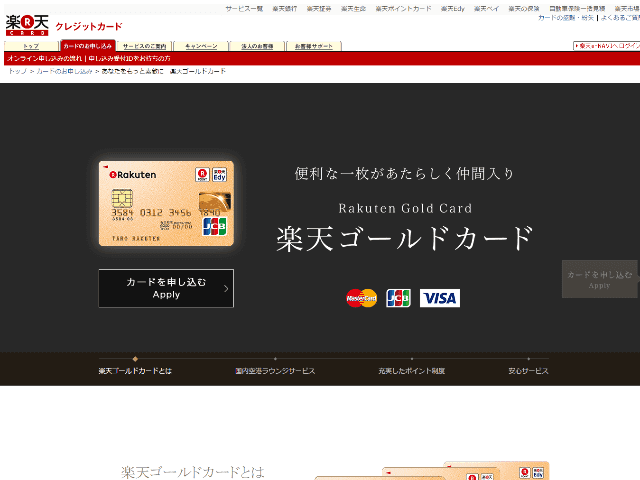The image size is (640, 480).
Task: Open the 楽天生命 link
Action: coord(353,8)
